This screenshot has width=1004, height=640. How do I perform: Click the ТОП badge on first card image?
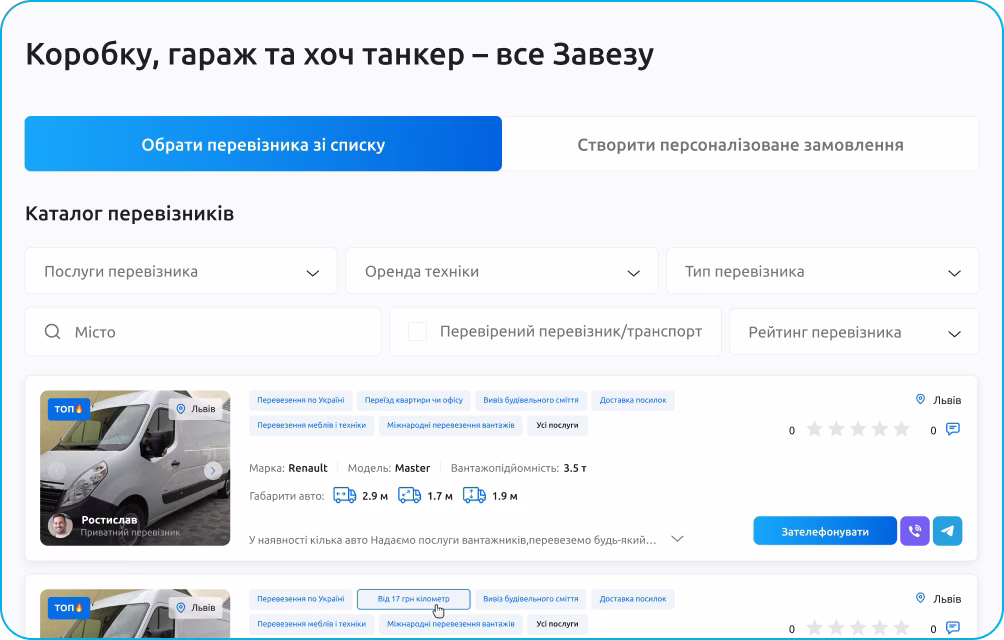coord(69,408)
